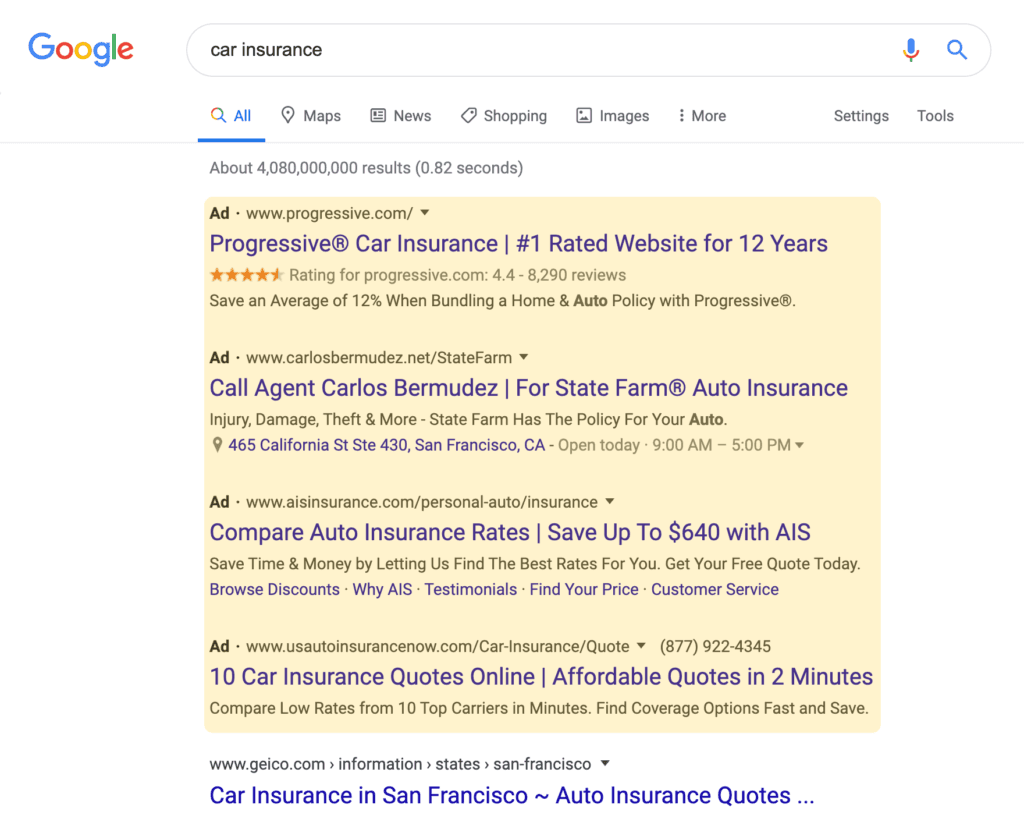The height and width of the screenshot is (815, 1024).
Task: Switch to the News tab
Action: click(x=400, y=116)
